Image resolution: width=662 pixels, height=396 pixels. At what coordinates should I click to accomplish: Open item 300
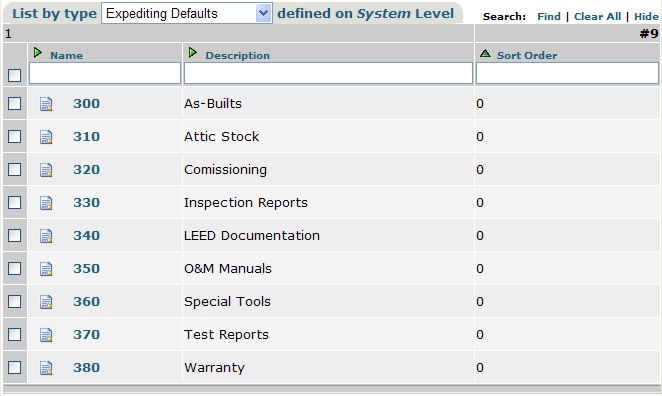click(x=87, y=104)
